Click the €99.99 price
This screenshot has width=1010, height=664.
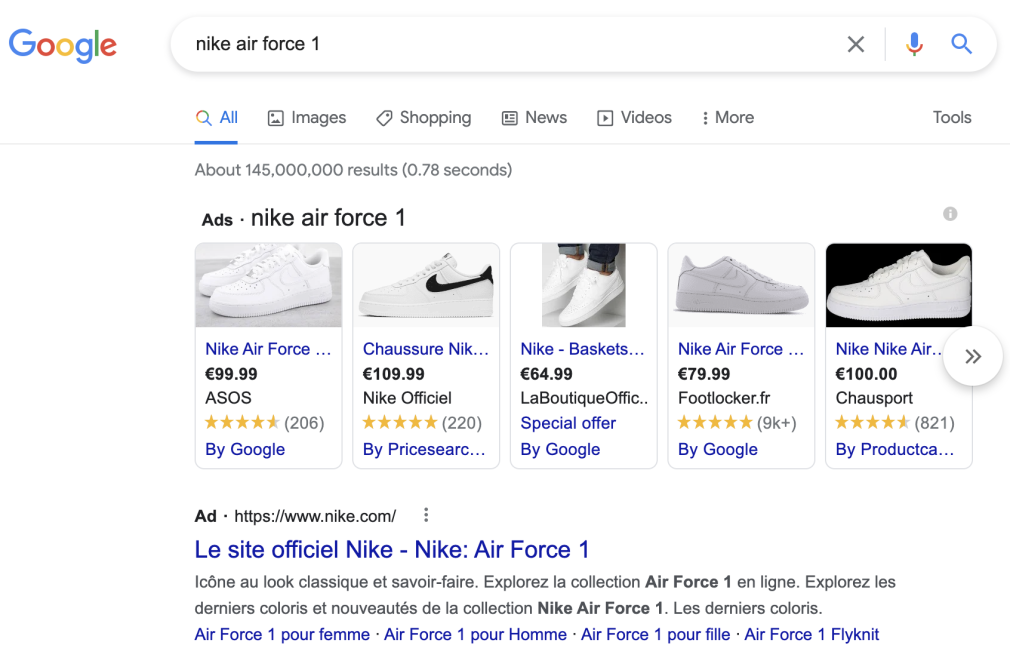(231, 374)
